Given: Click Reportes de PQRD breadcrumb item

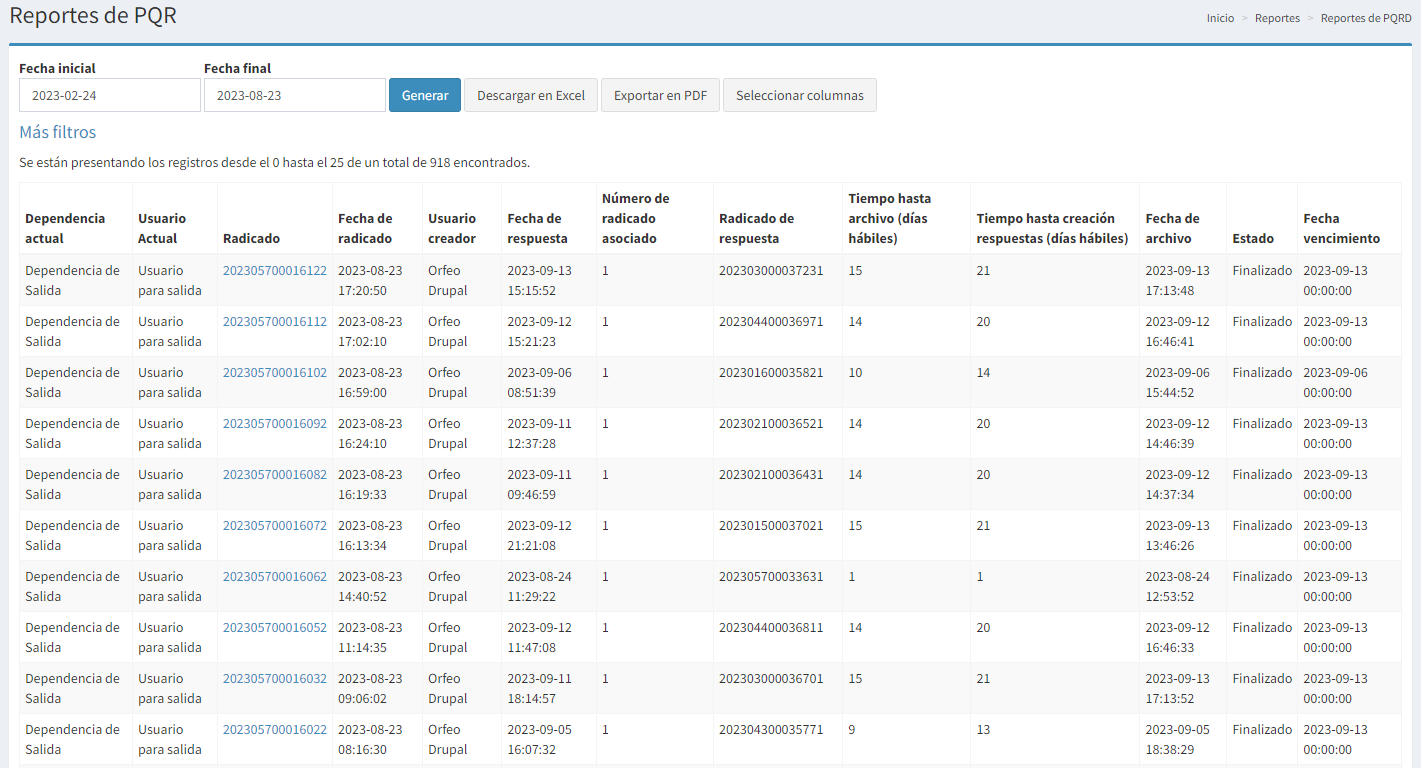Looking at the screenshot, I should 1366,18.
